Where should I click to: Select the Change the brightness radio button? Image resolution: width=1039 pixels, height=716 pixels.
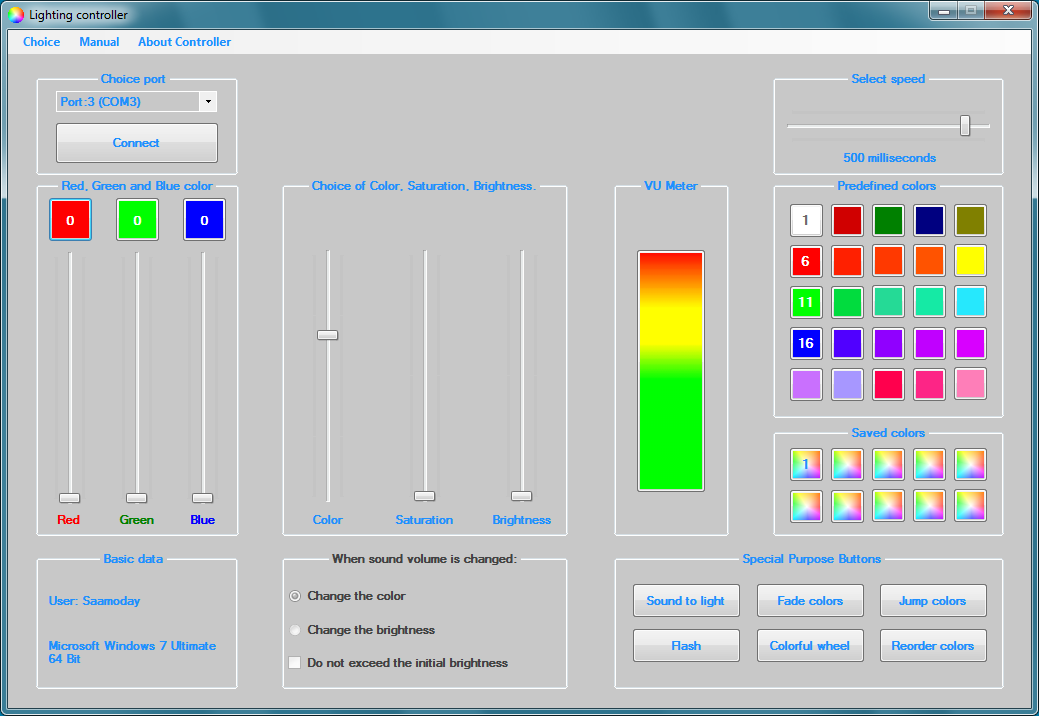coord(295,630)
